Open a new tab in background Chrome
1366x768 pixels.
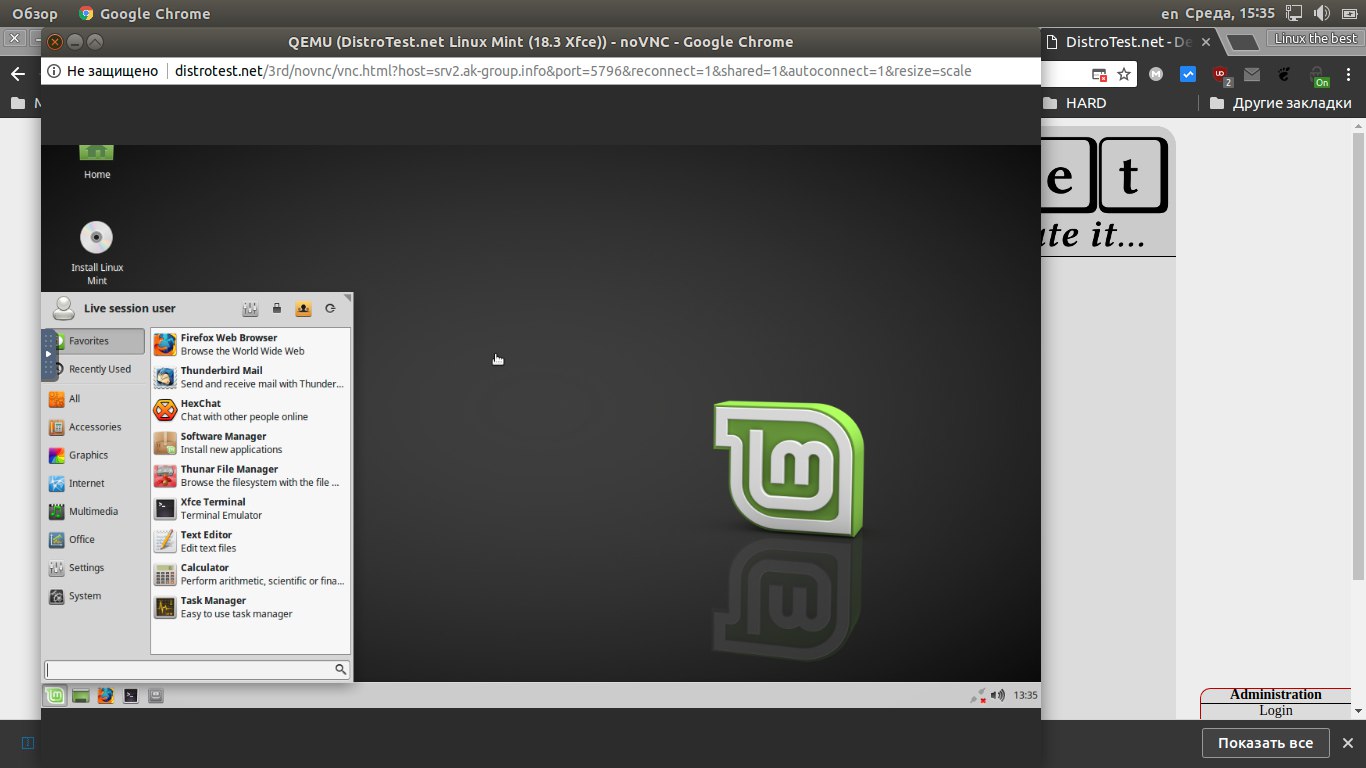click(x=1242, y=42)
